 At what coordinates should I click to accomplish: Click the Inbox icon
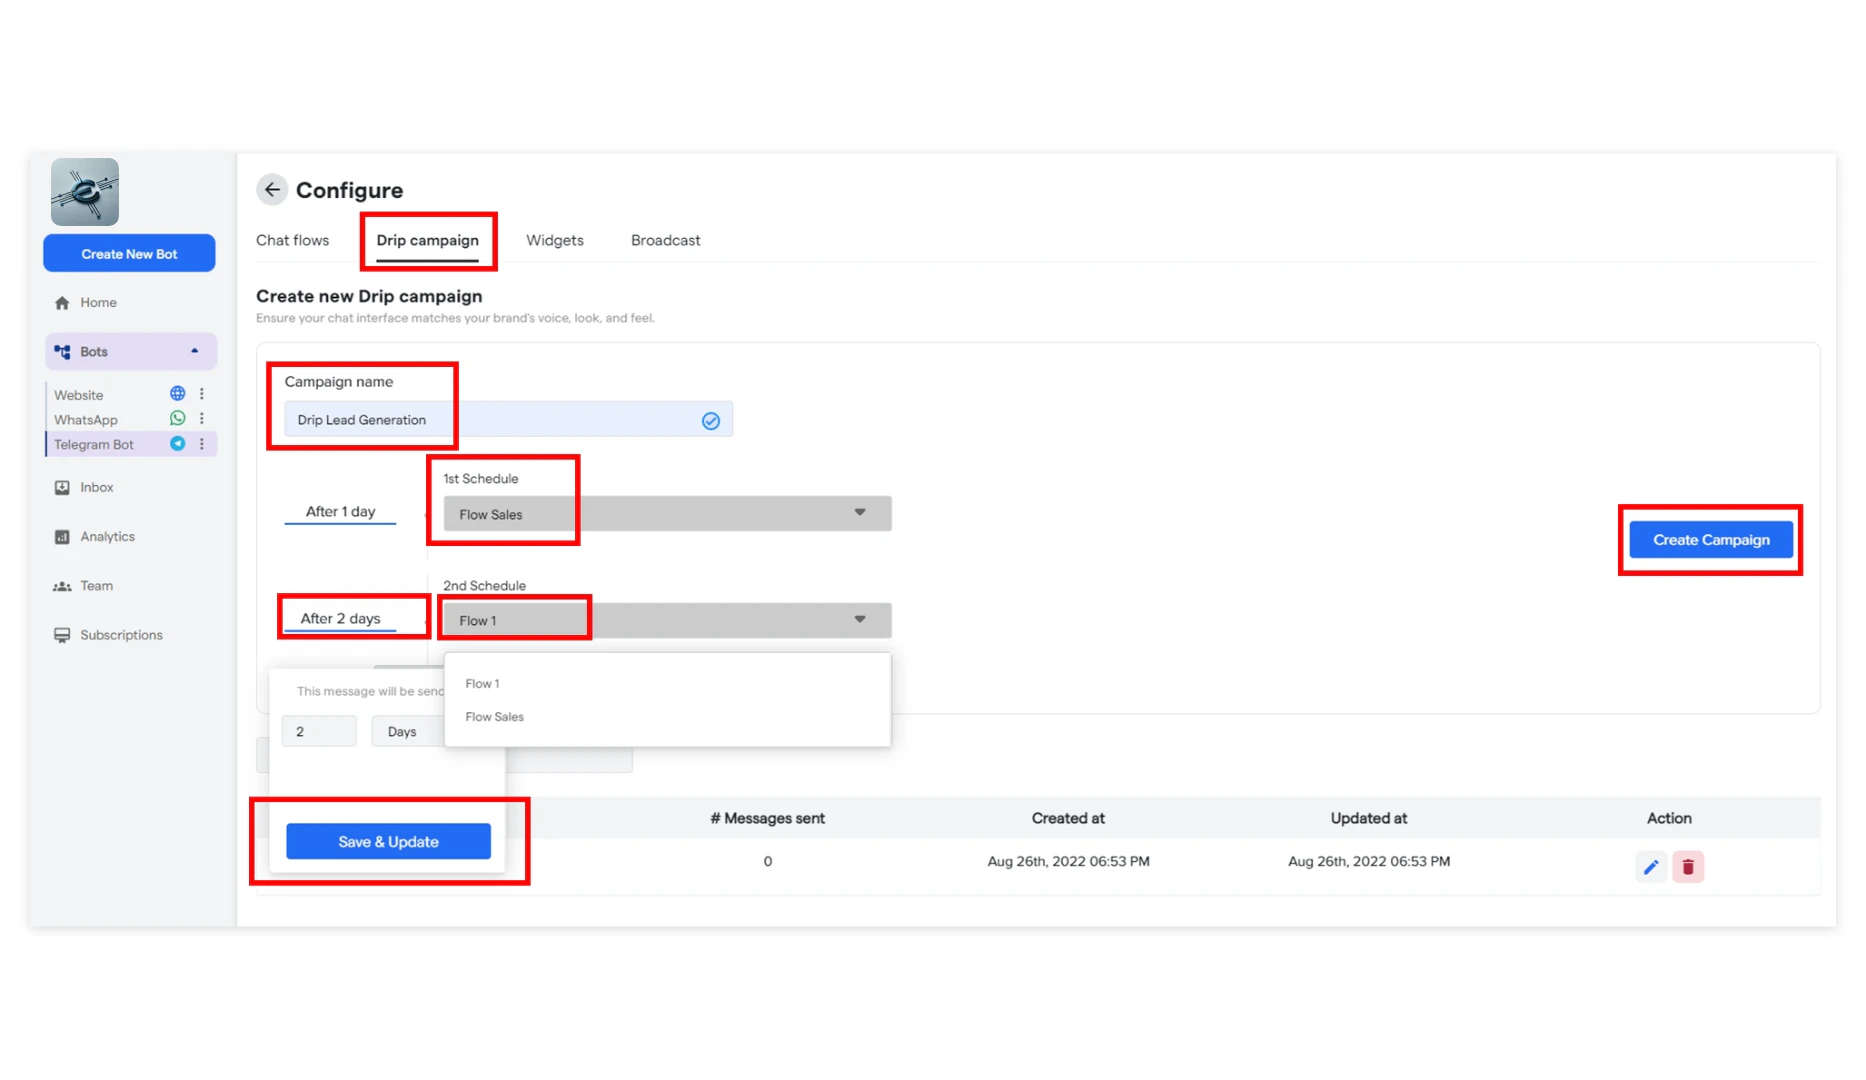coord(62,488)
